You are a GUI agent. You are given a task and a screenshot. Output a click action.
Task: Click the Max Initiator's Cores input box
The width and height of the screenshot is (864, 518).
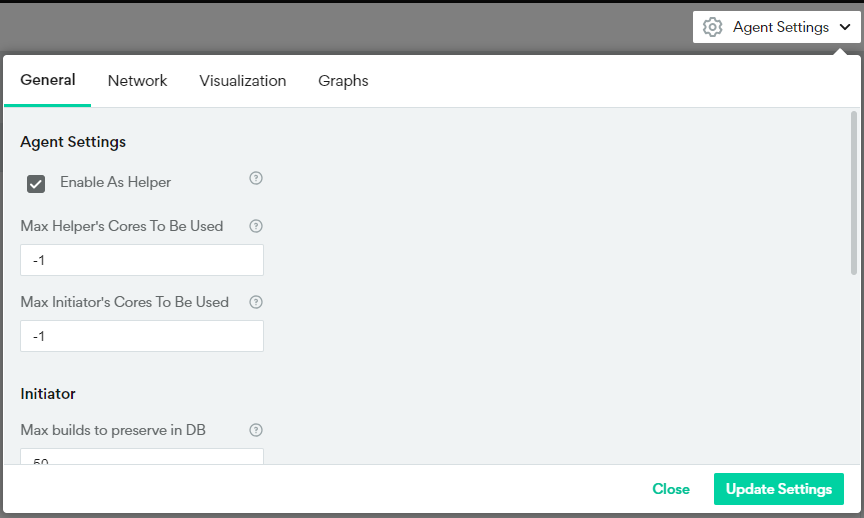coord(142,336)
